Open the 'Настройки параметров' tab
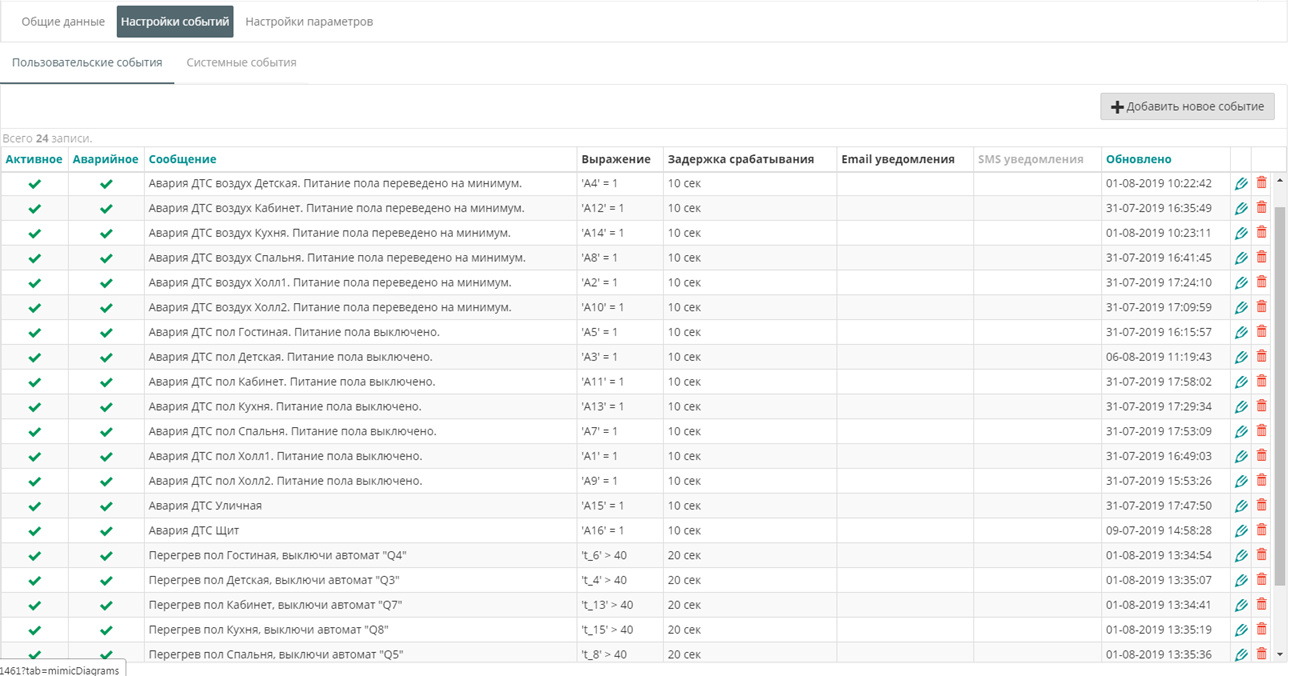This screenshot has height=676, width=1290. (x=309, y=21)
